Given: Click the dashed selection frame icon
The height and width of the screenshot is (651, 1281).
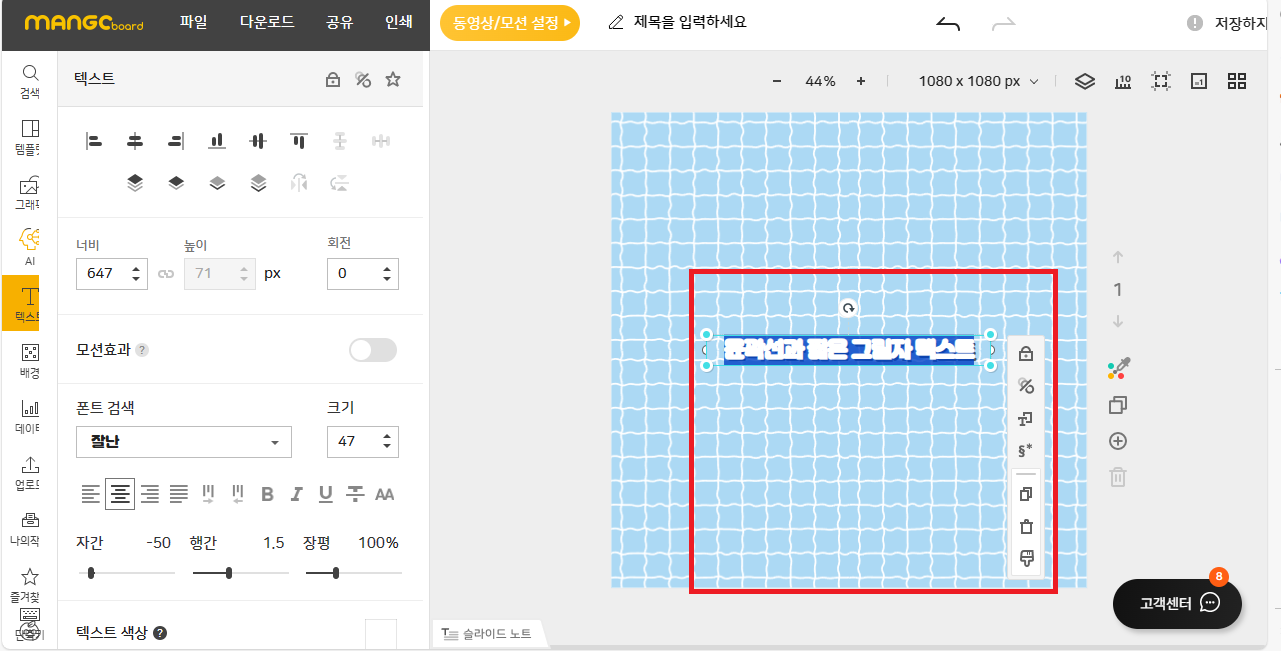Looking at the screenshot, I should click(x=1161, y=81).
